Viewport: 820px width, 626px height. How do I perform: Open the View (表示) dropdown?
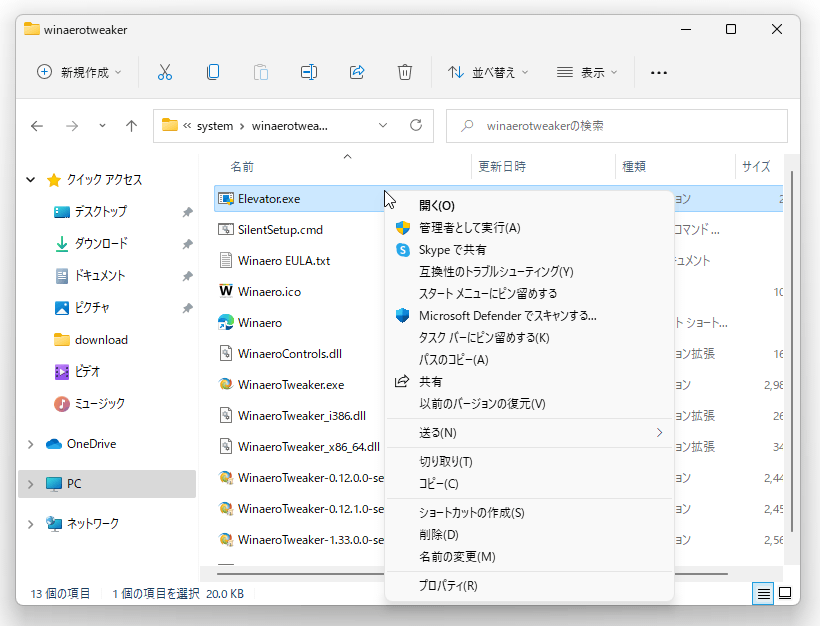click(x=587, y=72)
